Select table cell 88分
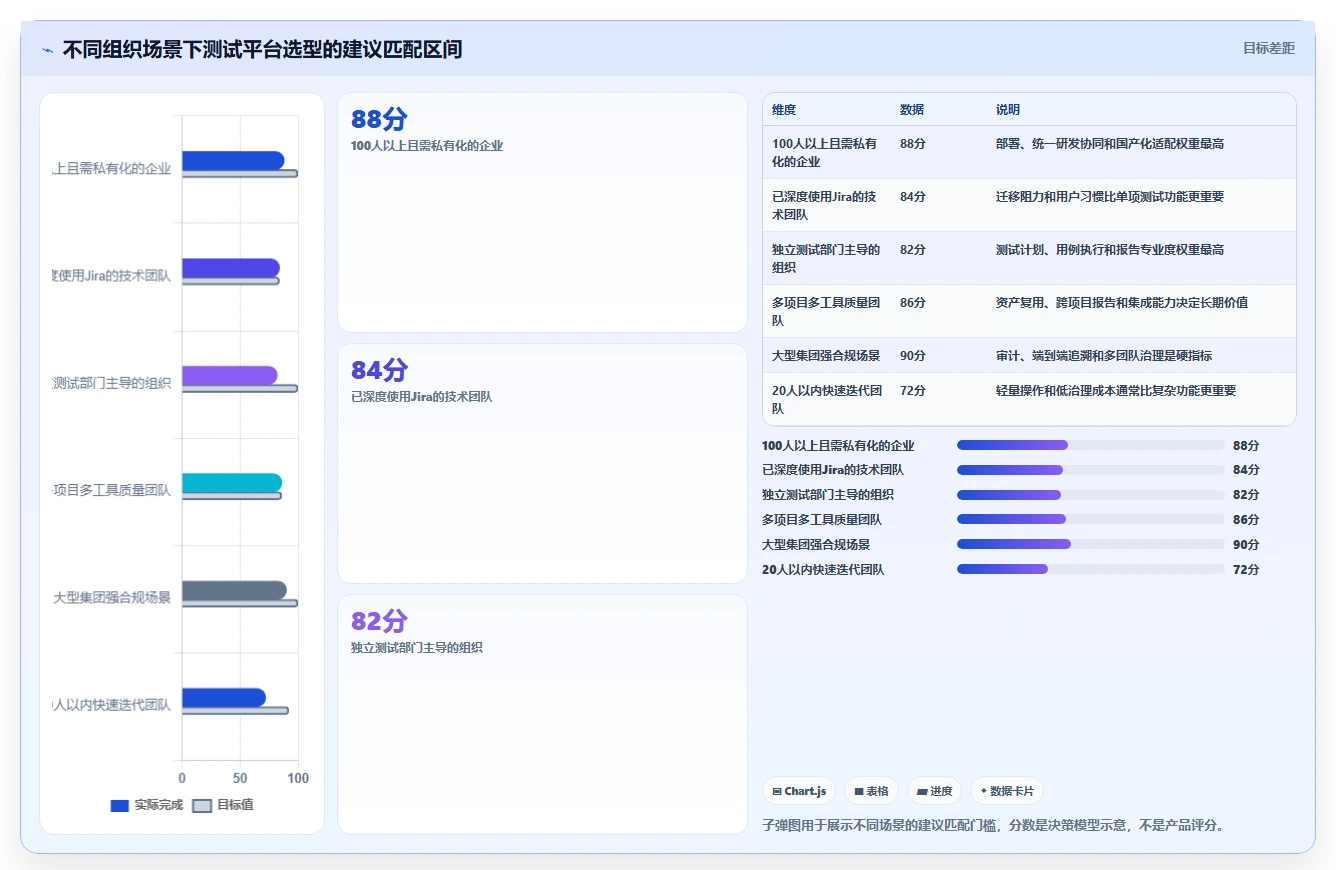This screenshot has height=870, width=1336. [x=913, y=144]
